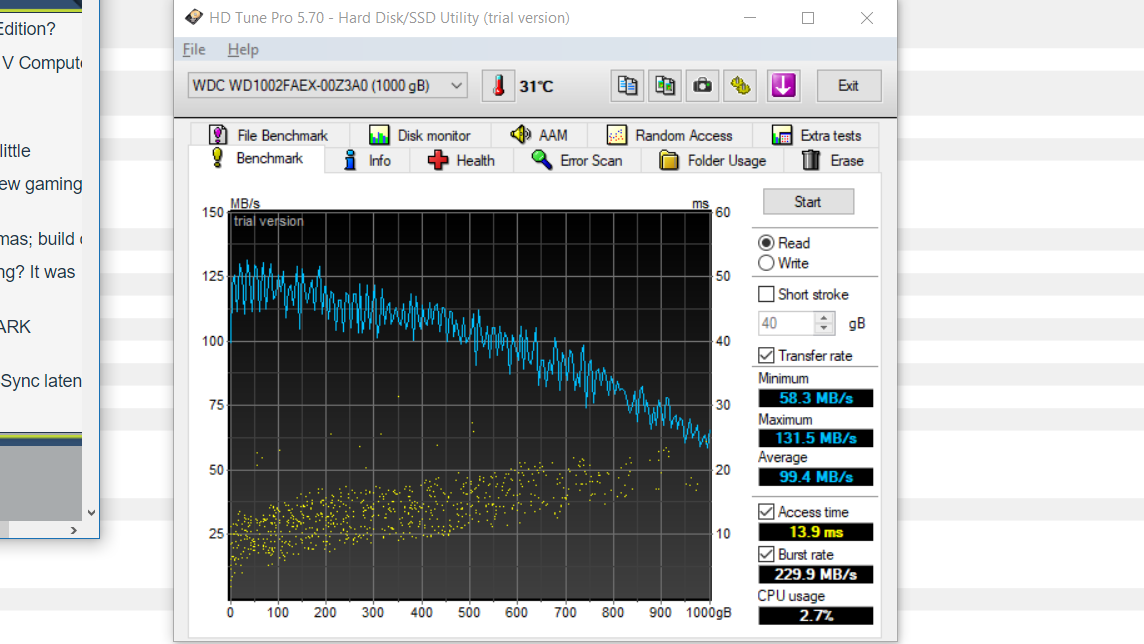Start the benchmark test
This screenshot has height=644, width=1144.
click(x=808, y=202)
